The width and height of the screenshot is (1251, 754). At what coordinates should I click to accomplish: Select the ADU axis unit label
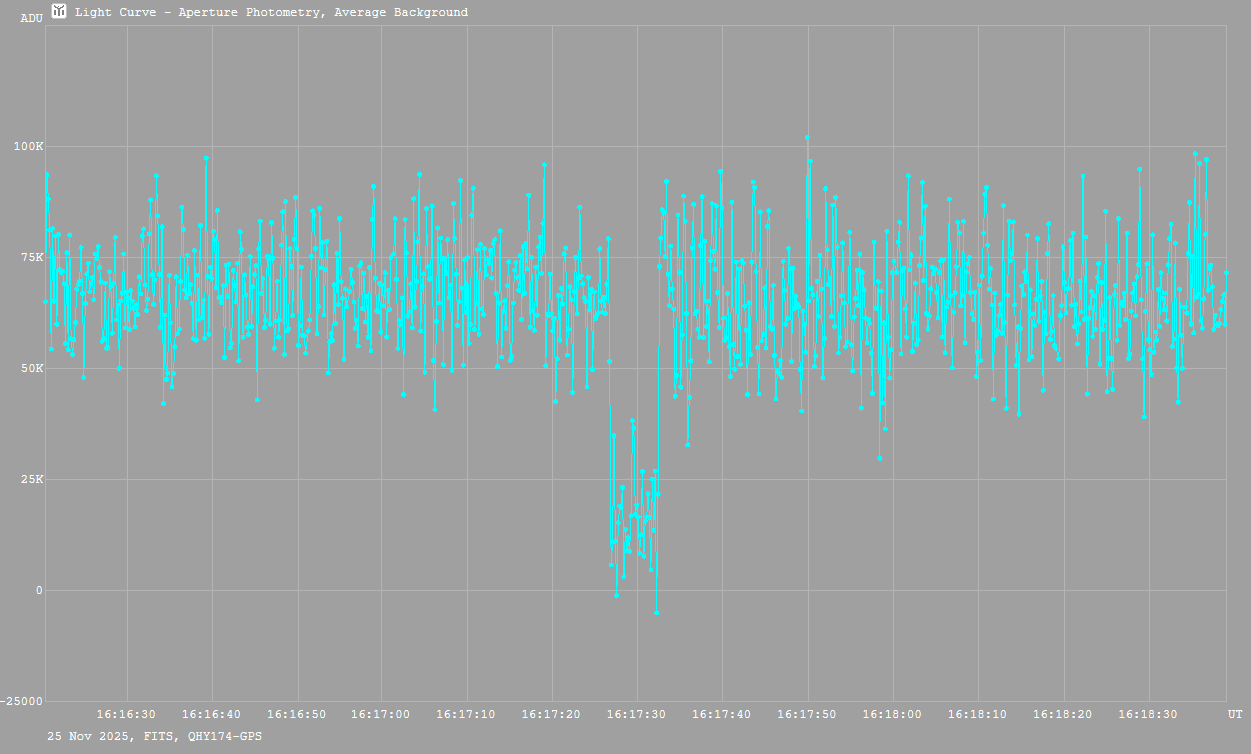[x=31, y=18]
